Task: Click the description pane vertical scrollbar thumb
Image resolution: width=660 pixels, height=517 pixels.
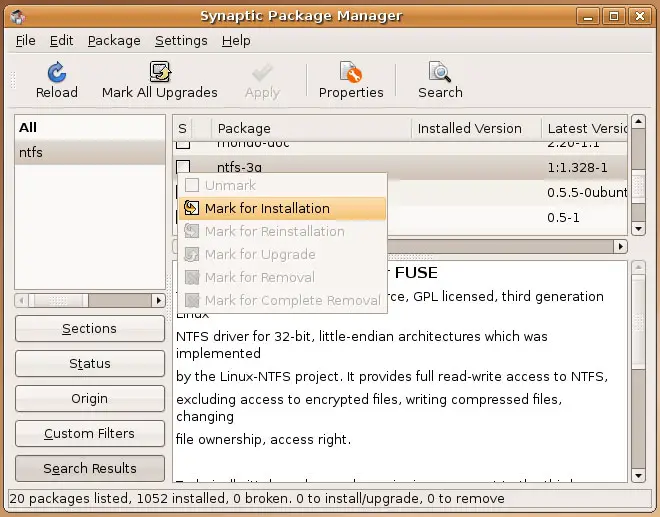Action: click(x=639, y=322)
